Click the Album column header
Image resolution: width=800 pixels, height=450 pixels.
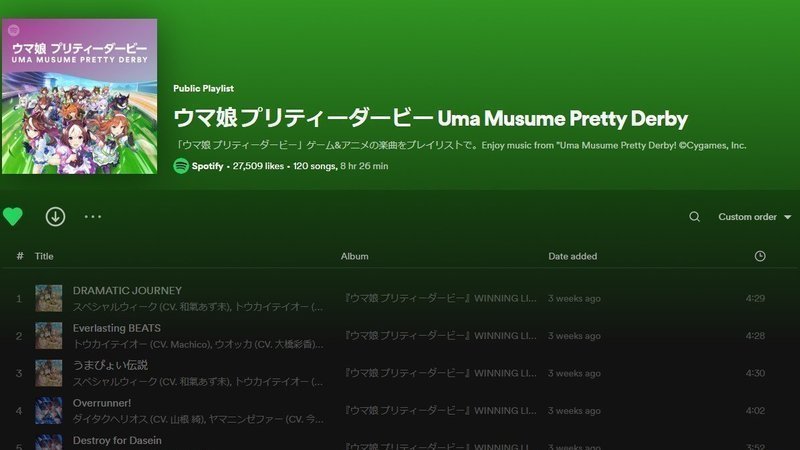(354, 256)
